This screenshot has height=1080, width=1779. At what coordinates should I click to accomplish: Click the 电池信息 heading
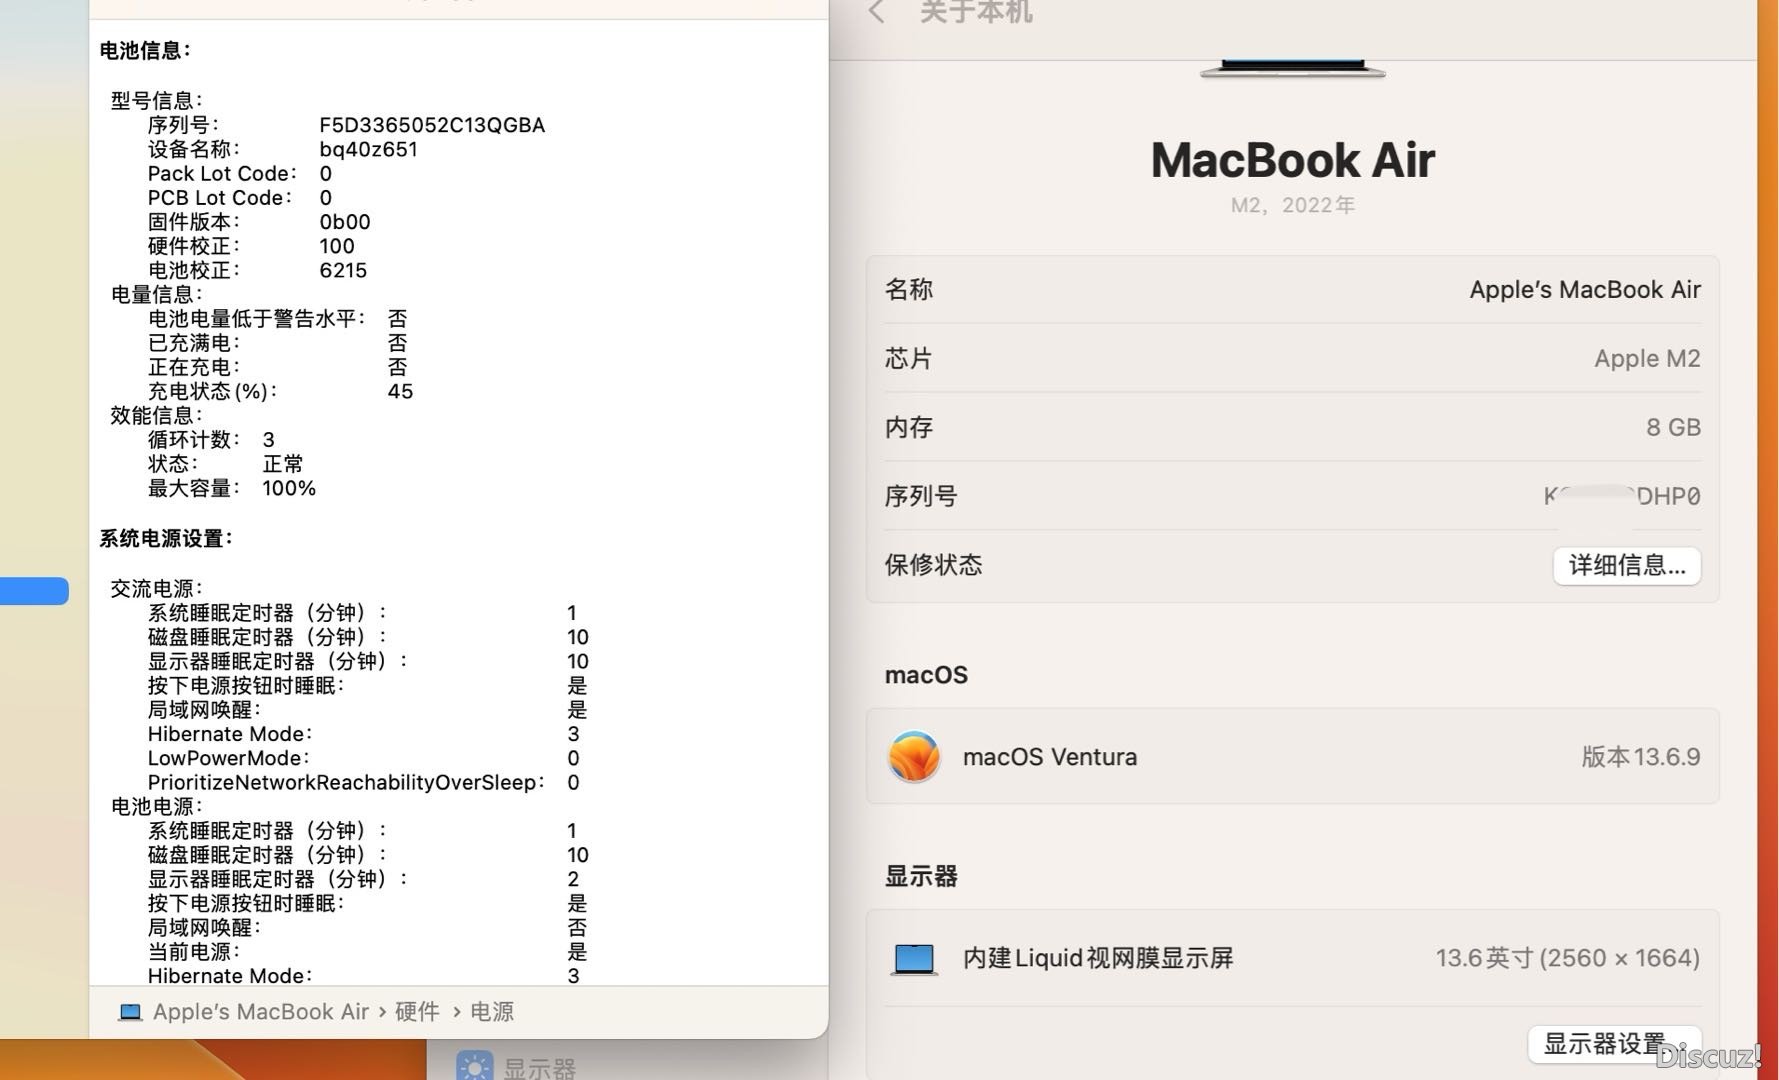(x=145, y=50)
